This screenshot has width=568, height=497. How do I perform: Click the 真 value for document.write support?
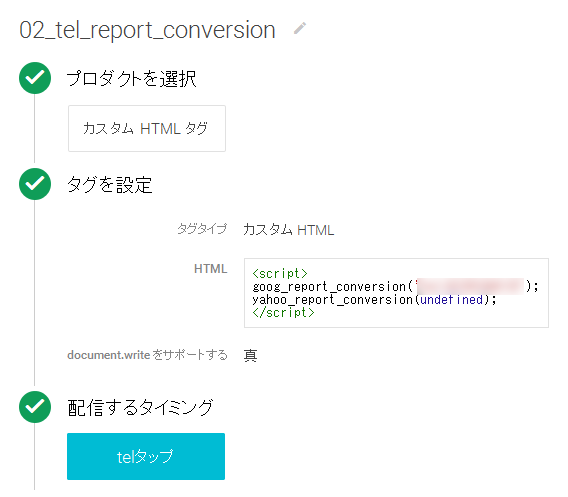(x=250, y=355)
